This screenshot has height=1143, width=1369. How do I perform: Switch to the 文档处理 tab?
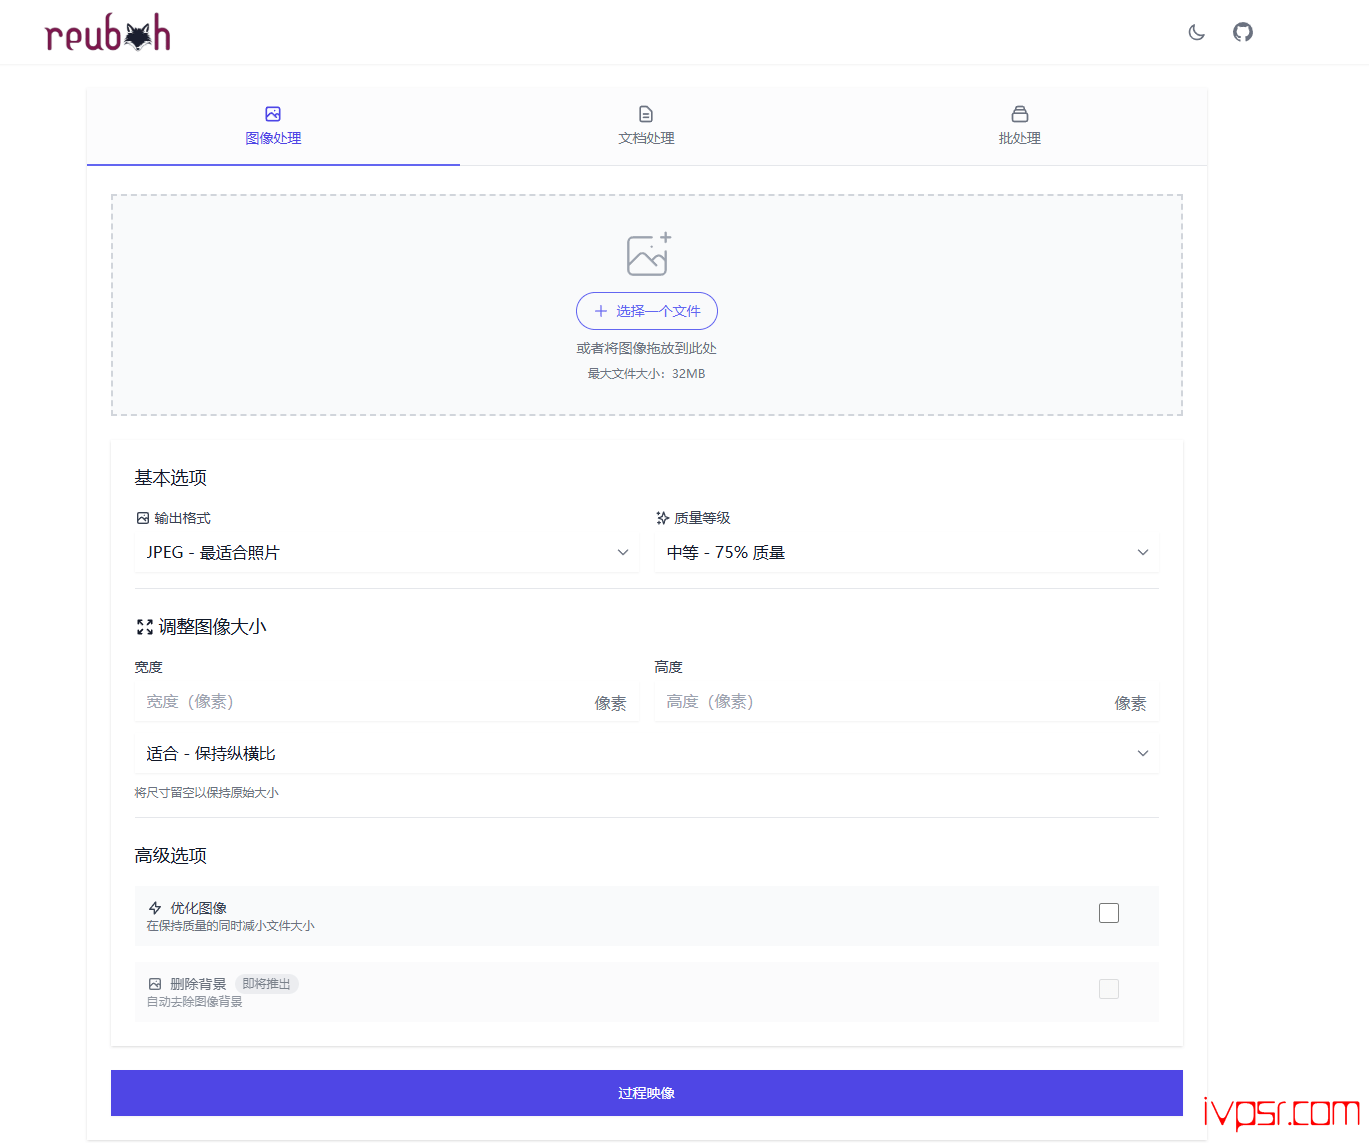tap(646, 126)
